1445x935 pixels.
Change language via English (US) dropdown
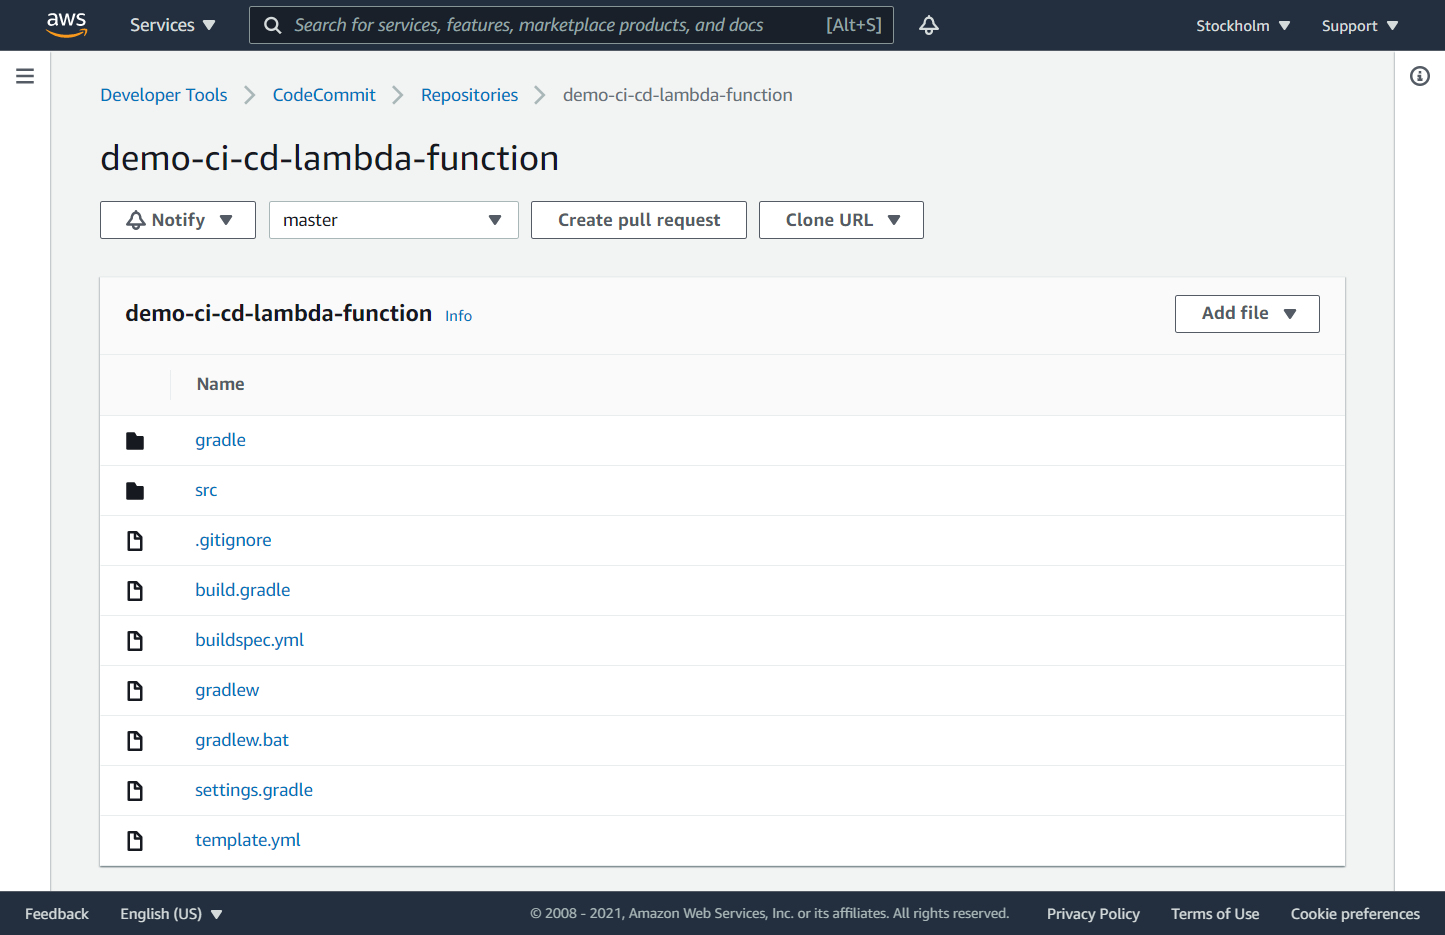171,914
